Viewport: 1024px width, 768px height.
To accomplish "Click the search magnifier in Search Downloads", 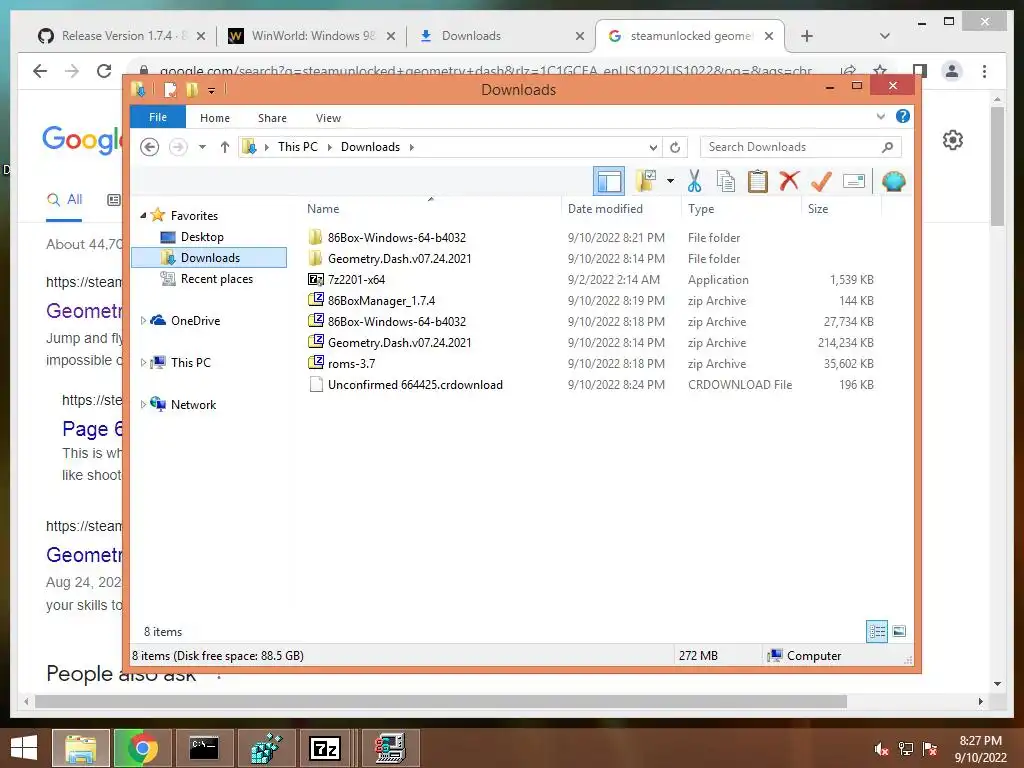I will pyautogui.click(x=887, y=147).
